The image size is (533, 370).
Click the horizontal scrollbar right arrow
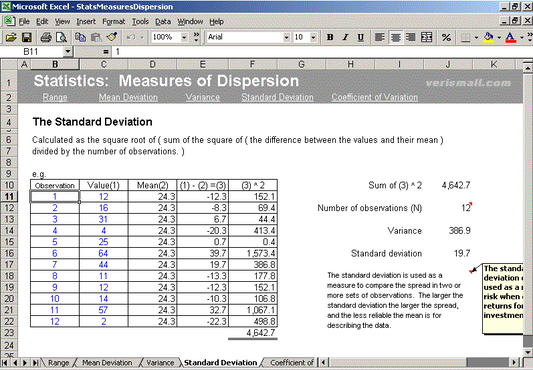point(514,363)
